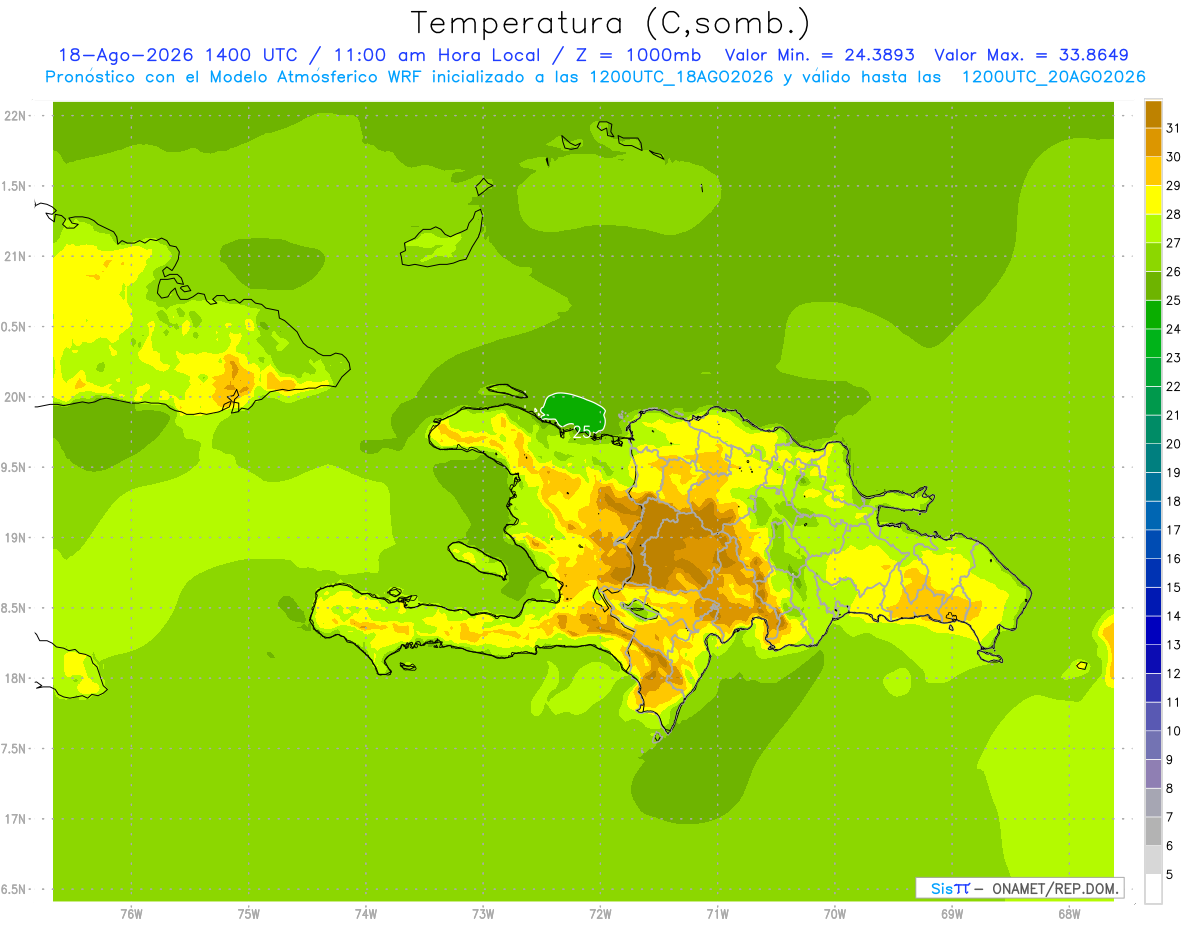
Task: Click the '6.5N' latitude axis label
Action: pos(15,890)
